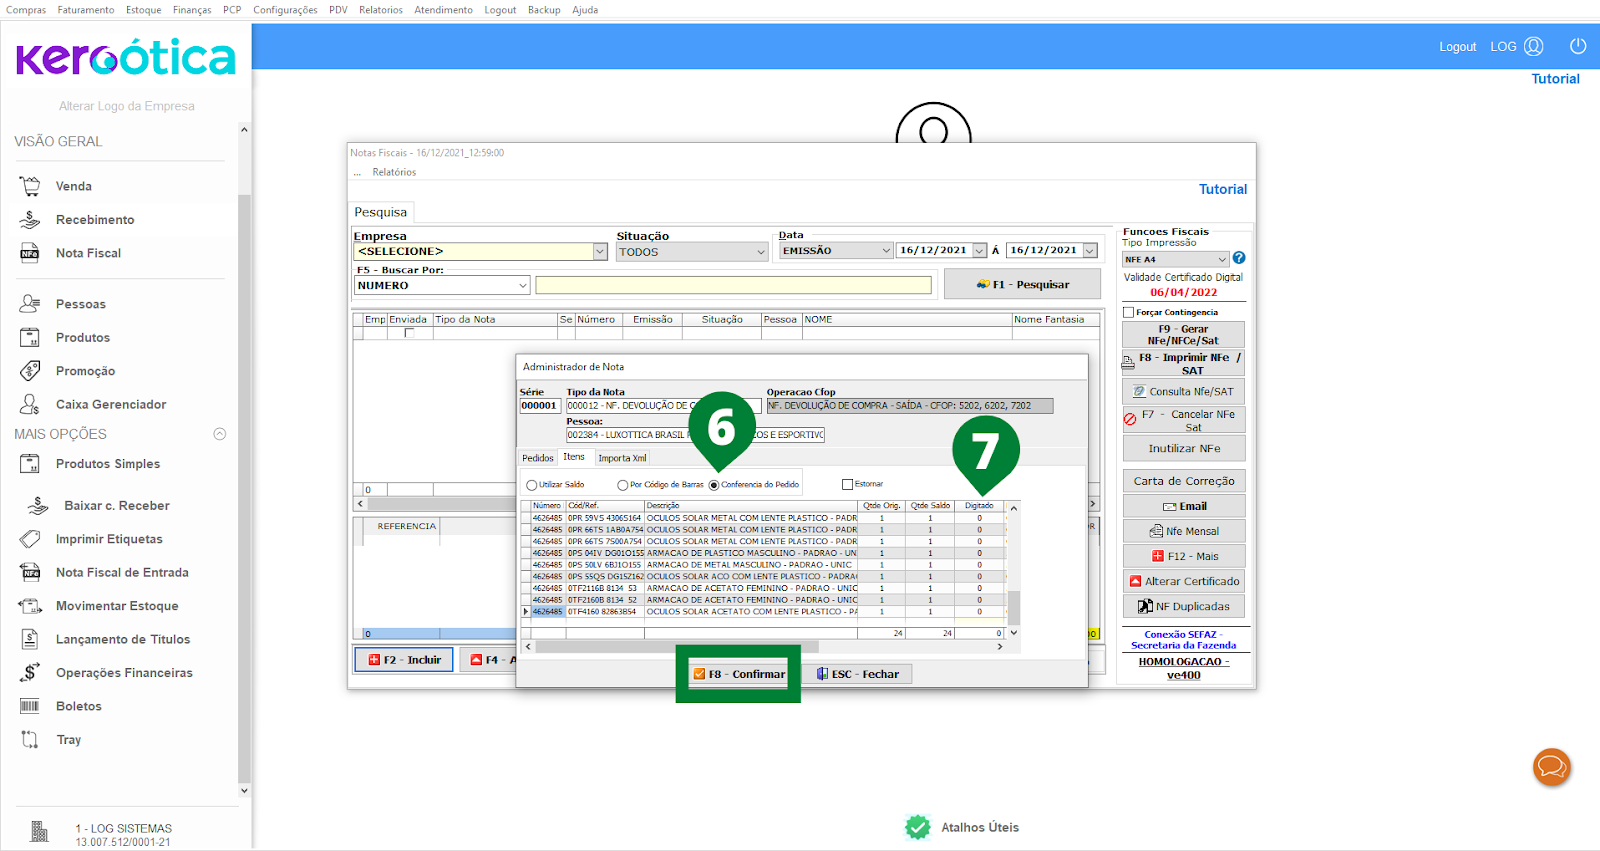
Task: Open Operações Financeiras via its dollar icon
Action: coord(30,673)
